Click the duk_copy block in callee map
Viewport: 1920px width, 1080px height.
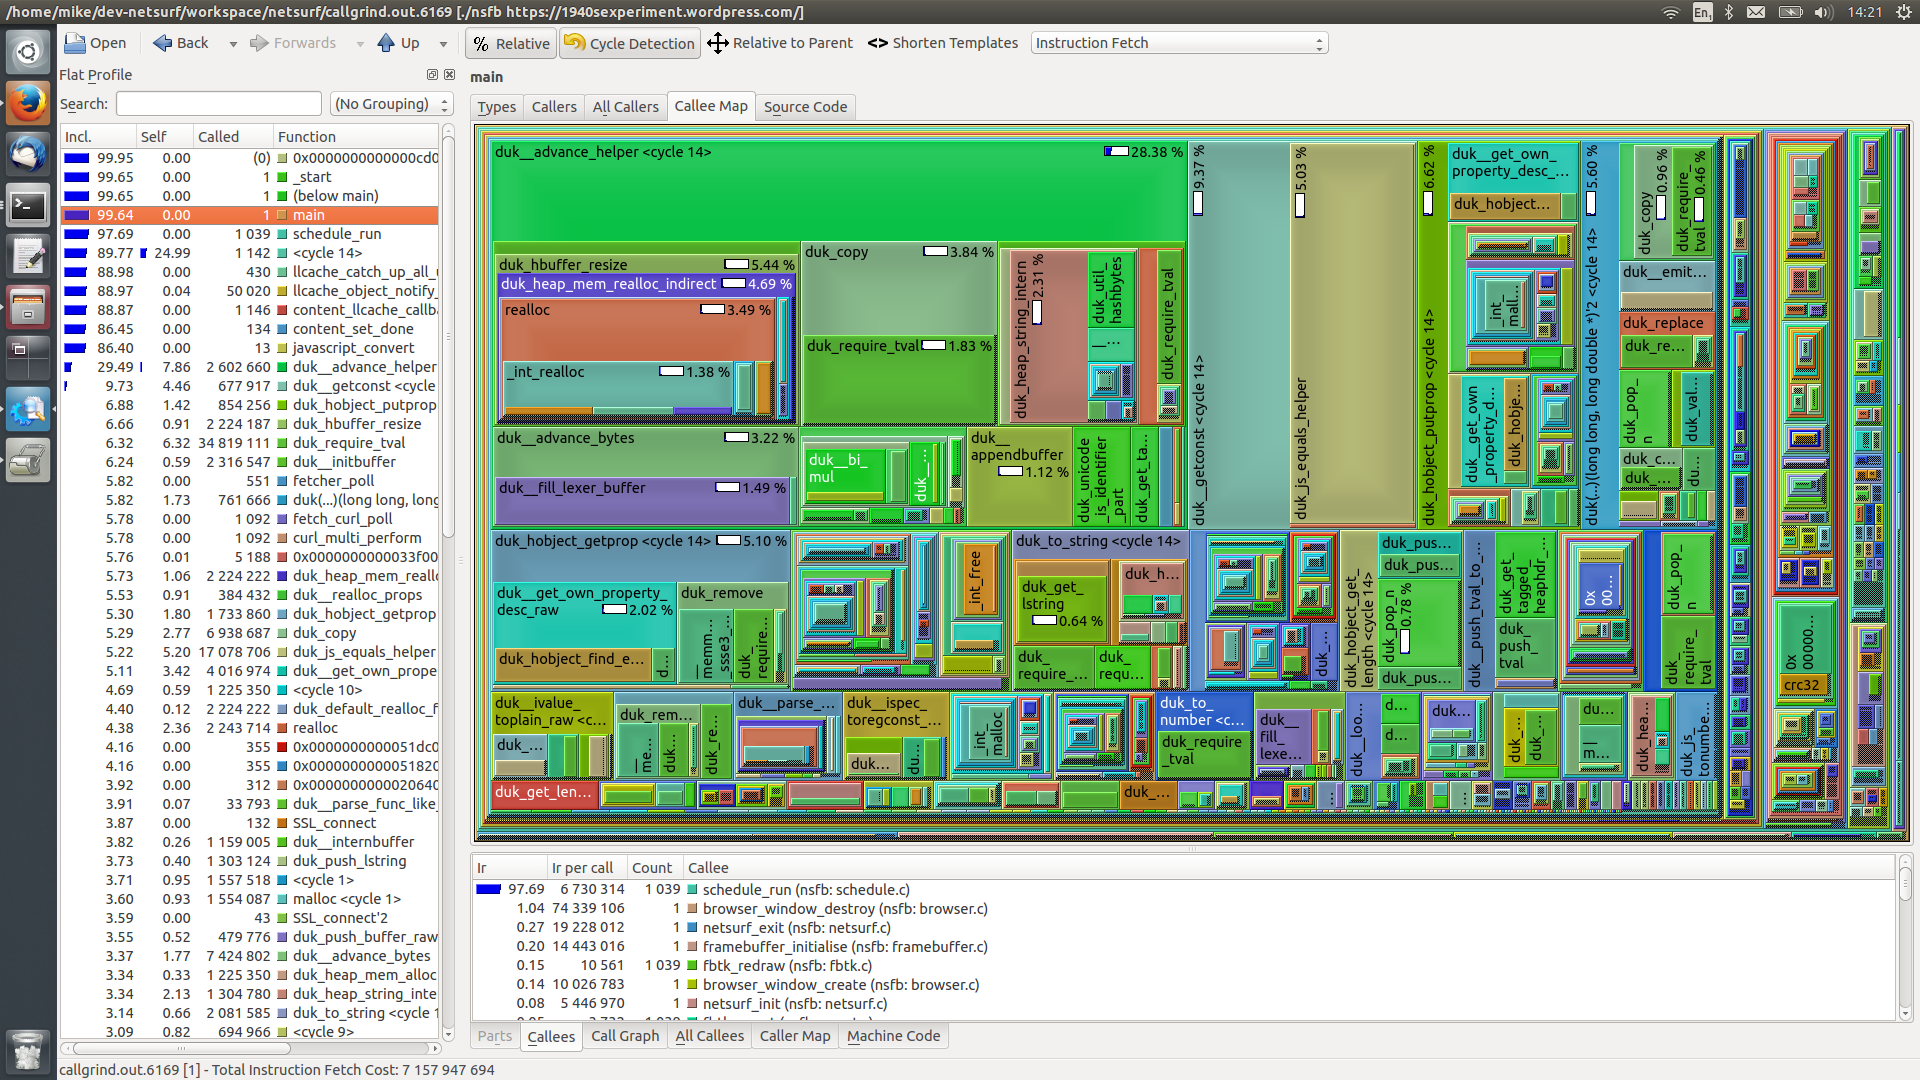click(899, 290)
